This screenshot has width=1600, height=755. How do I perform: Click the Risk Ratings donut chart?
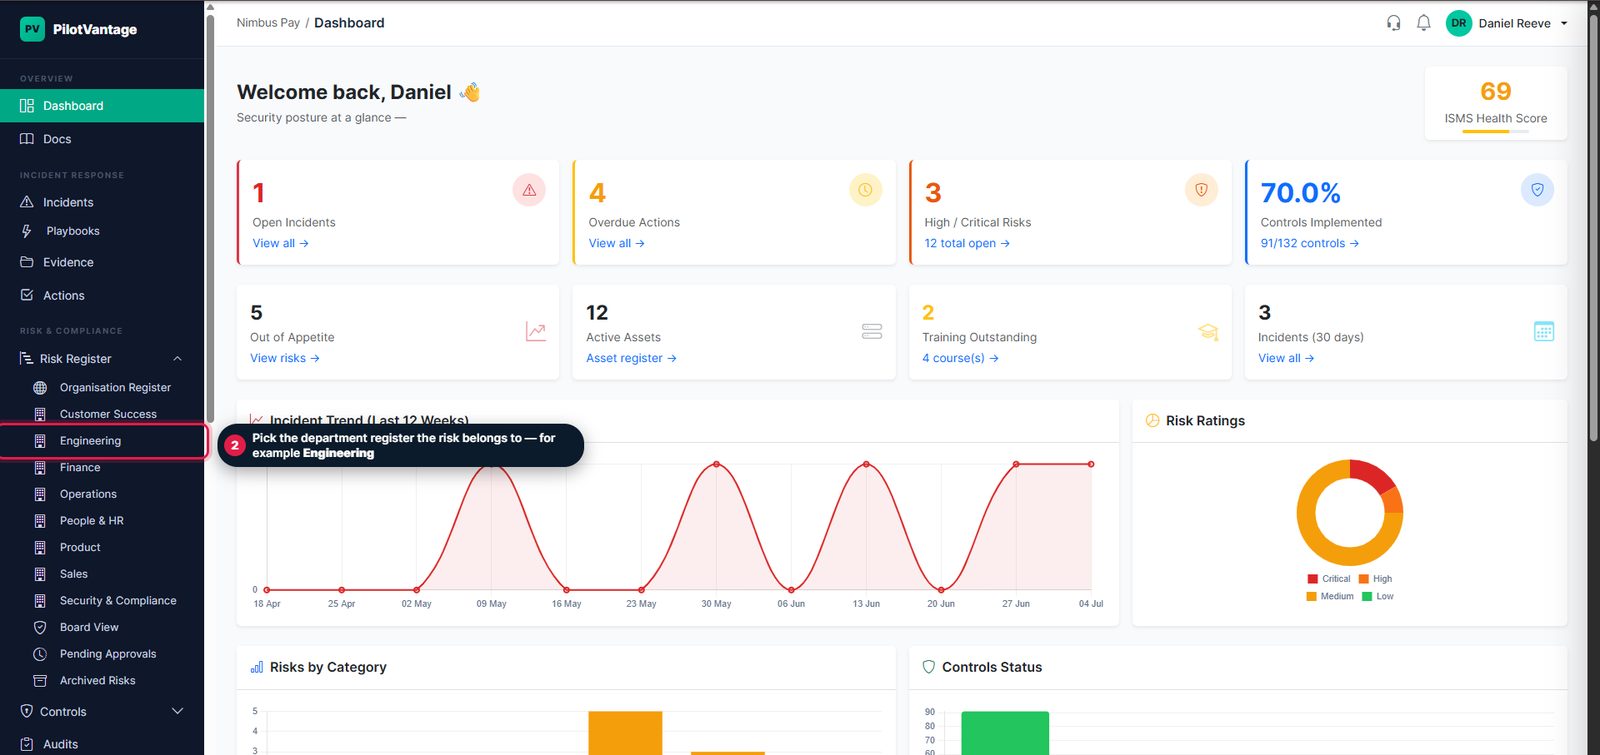click(x=1350, y=513)
